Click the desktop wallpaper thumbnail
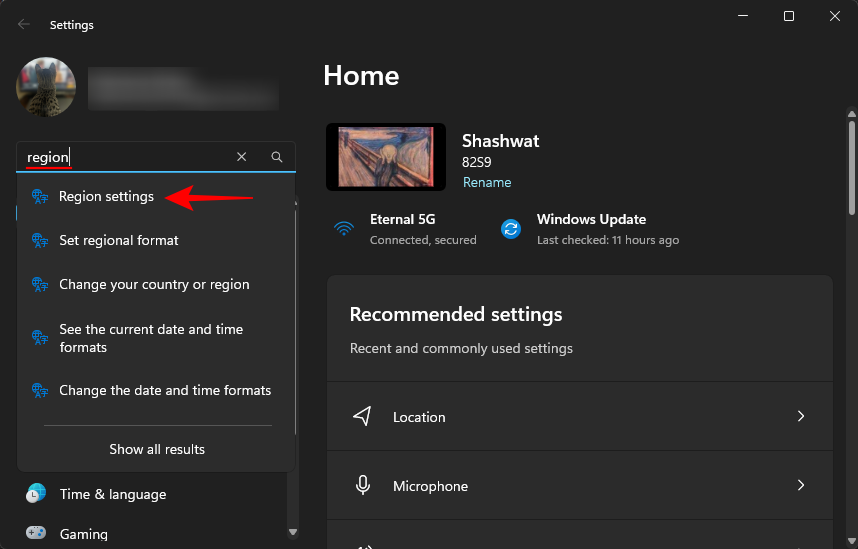Screen dimensions: 858x549 coord(385,157)
